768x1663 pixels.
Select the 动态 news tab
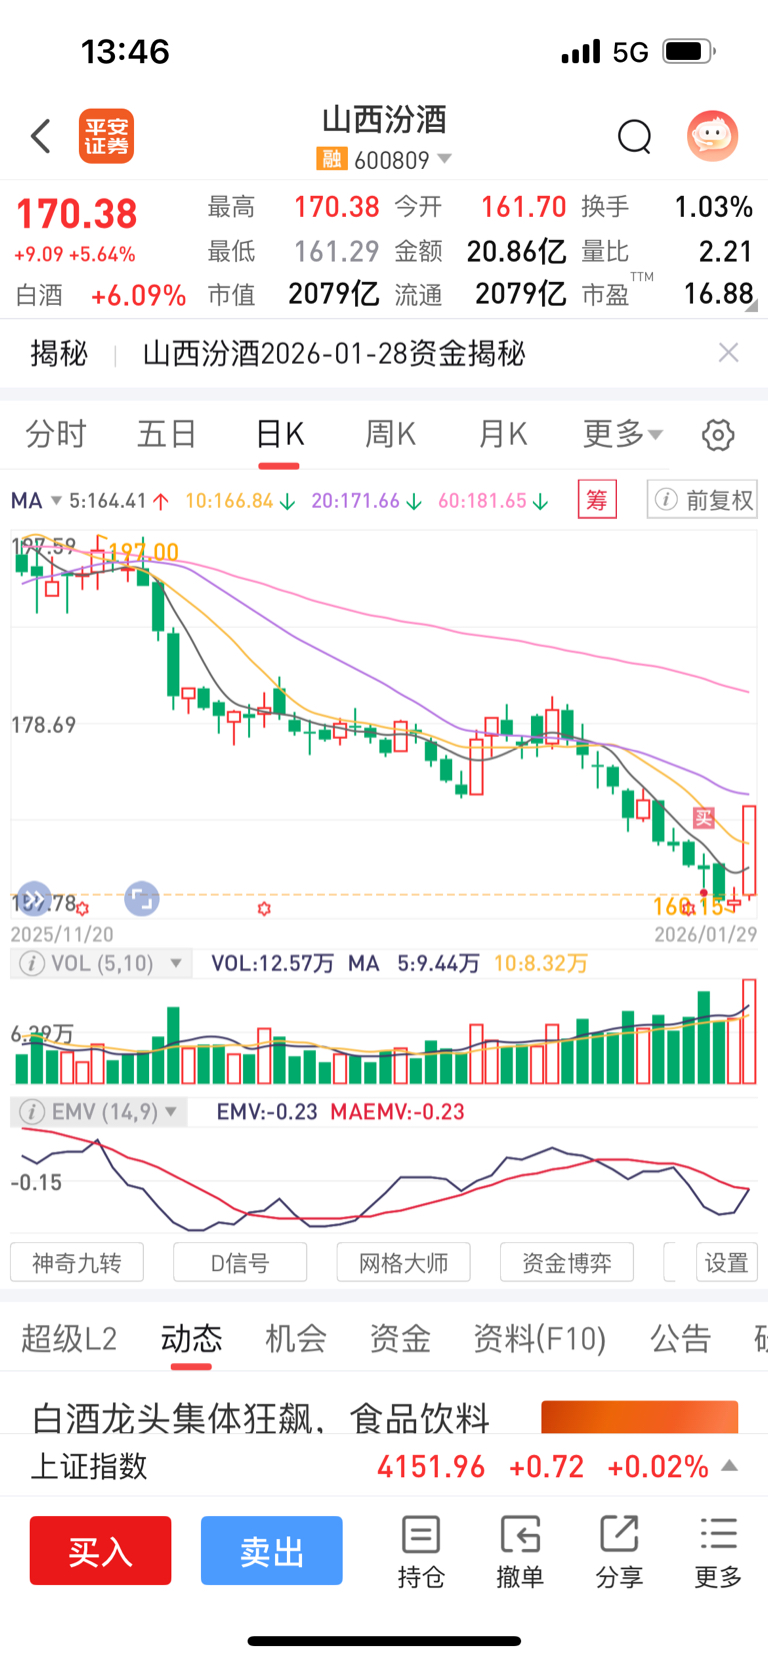pos(191,1338)
